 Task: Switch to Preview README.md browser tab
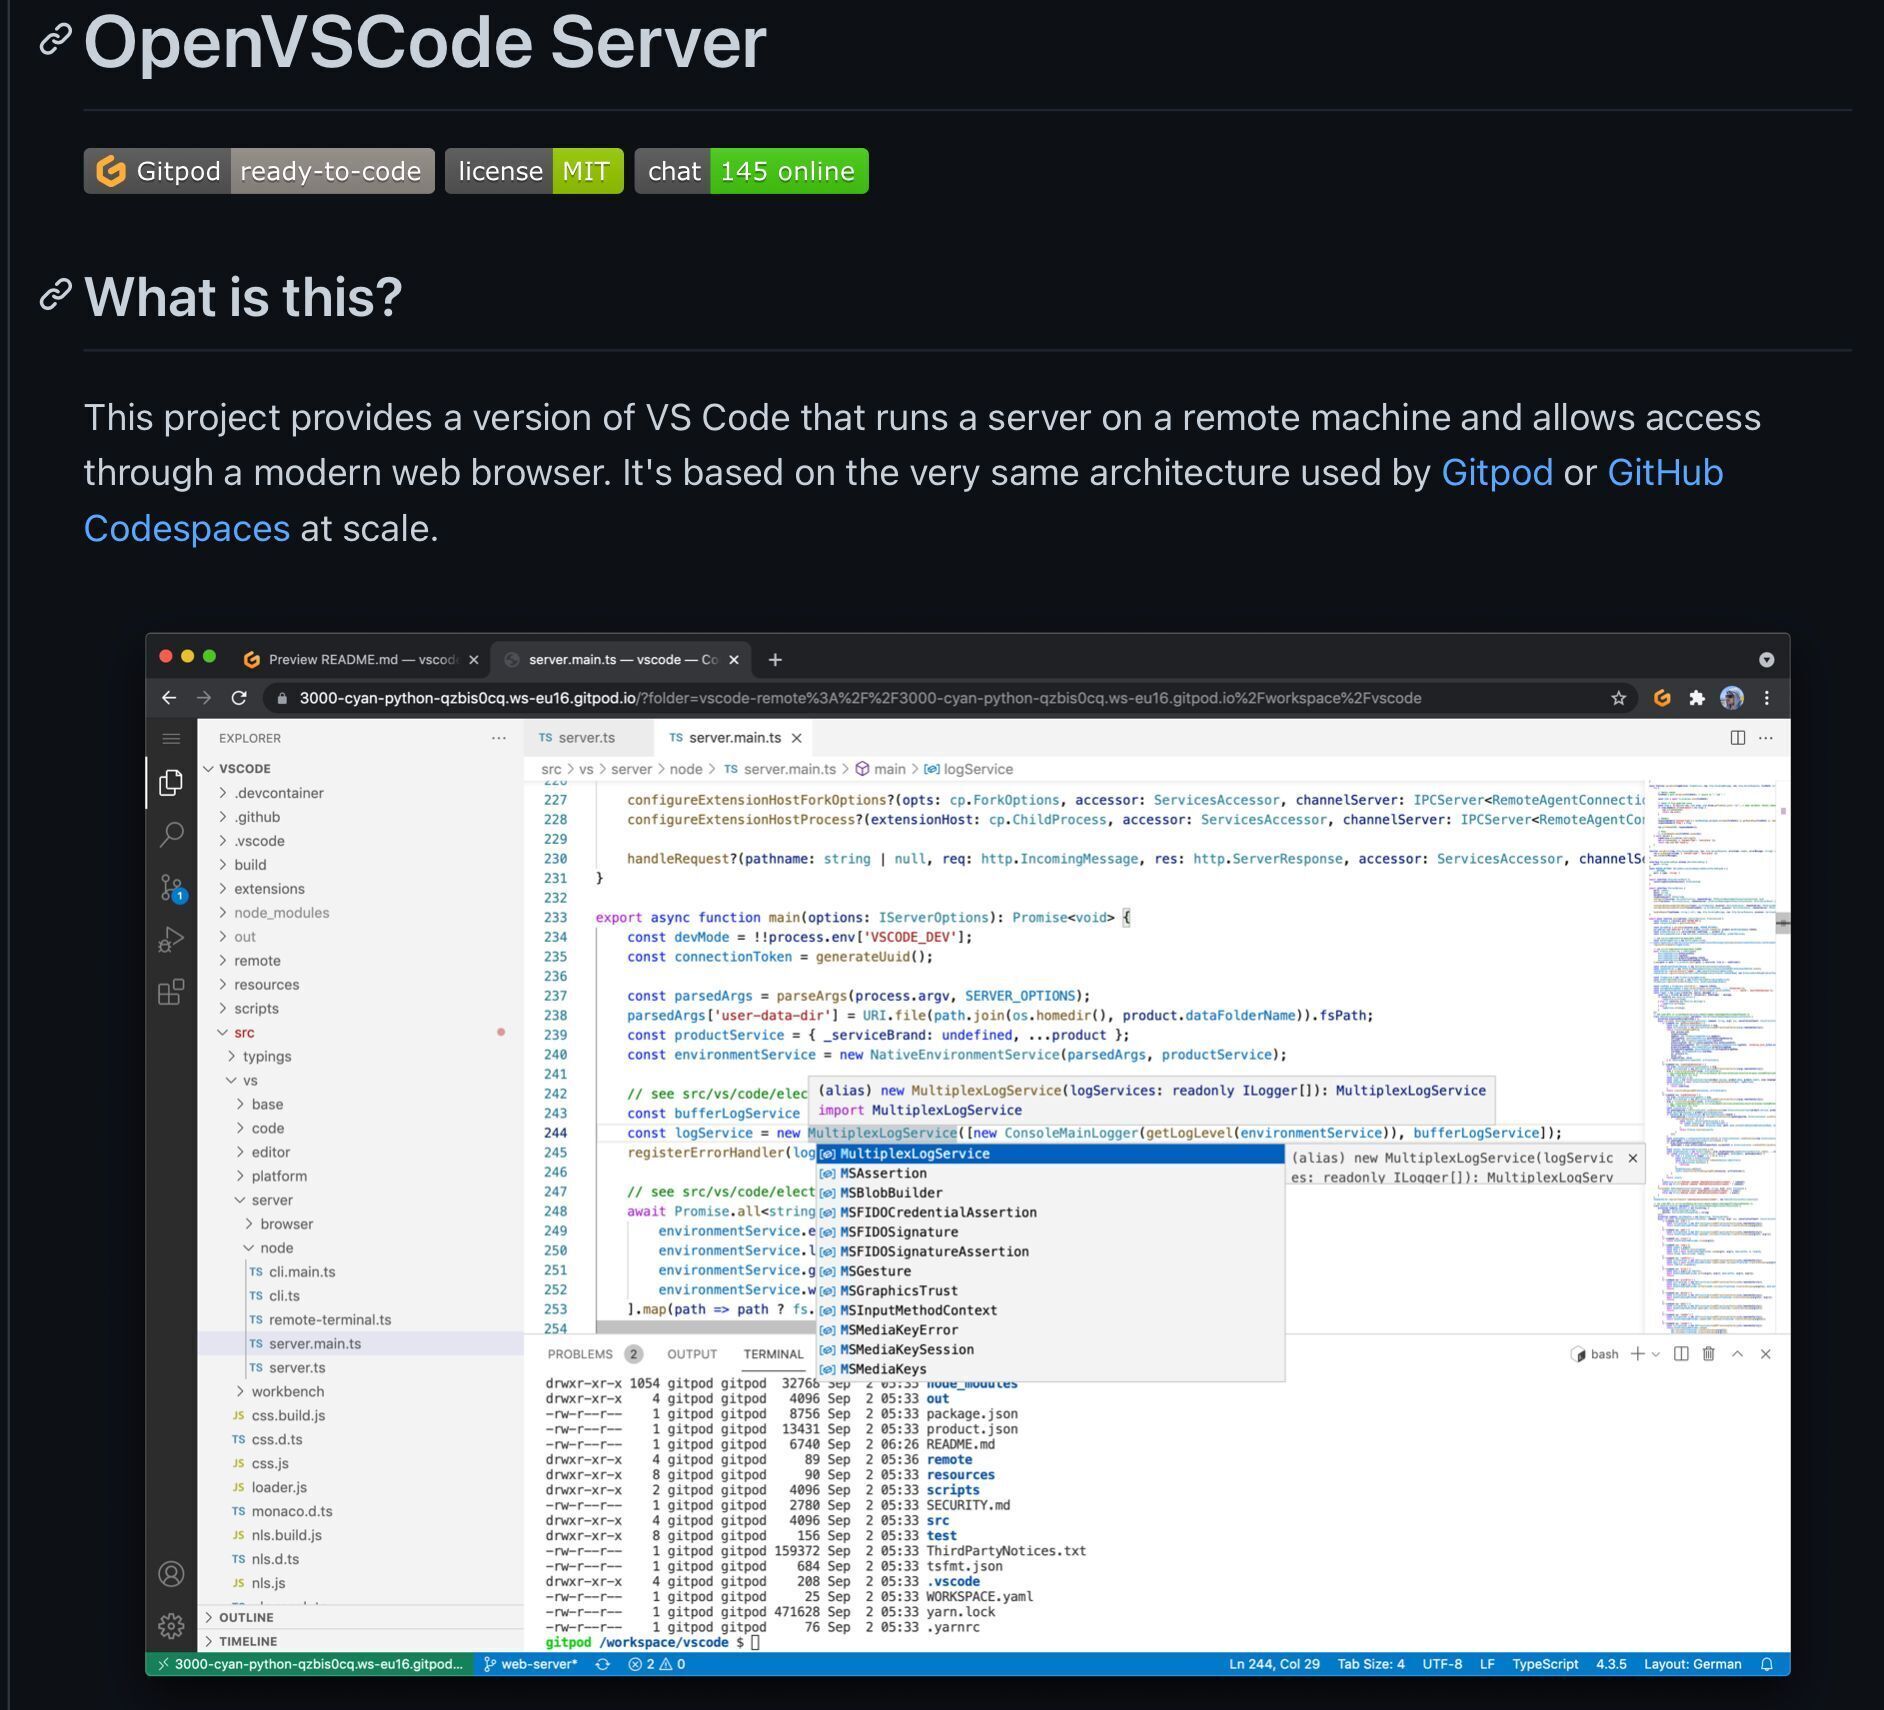[x=361, y=660]
